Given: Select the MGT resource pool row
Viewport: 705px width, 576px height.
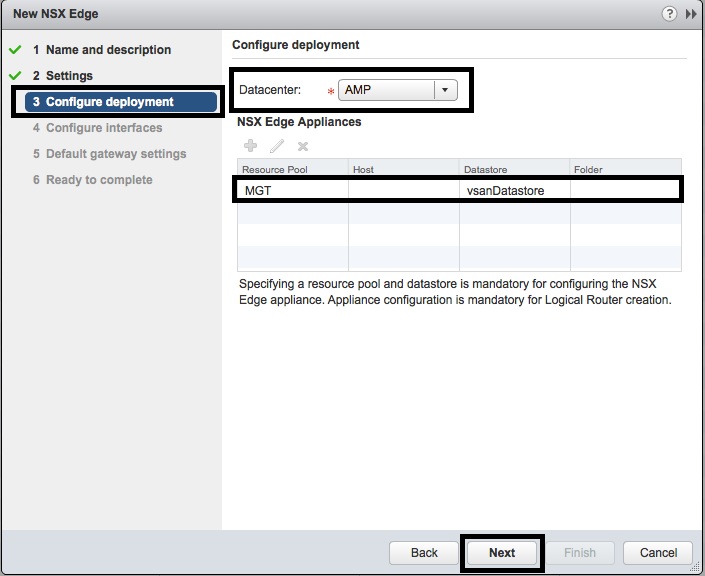Looking at the screenshot, I should (x=290, y=190).
